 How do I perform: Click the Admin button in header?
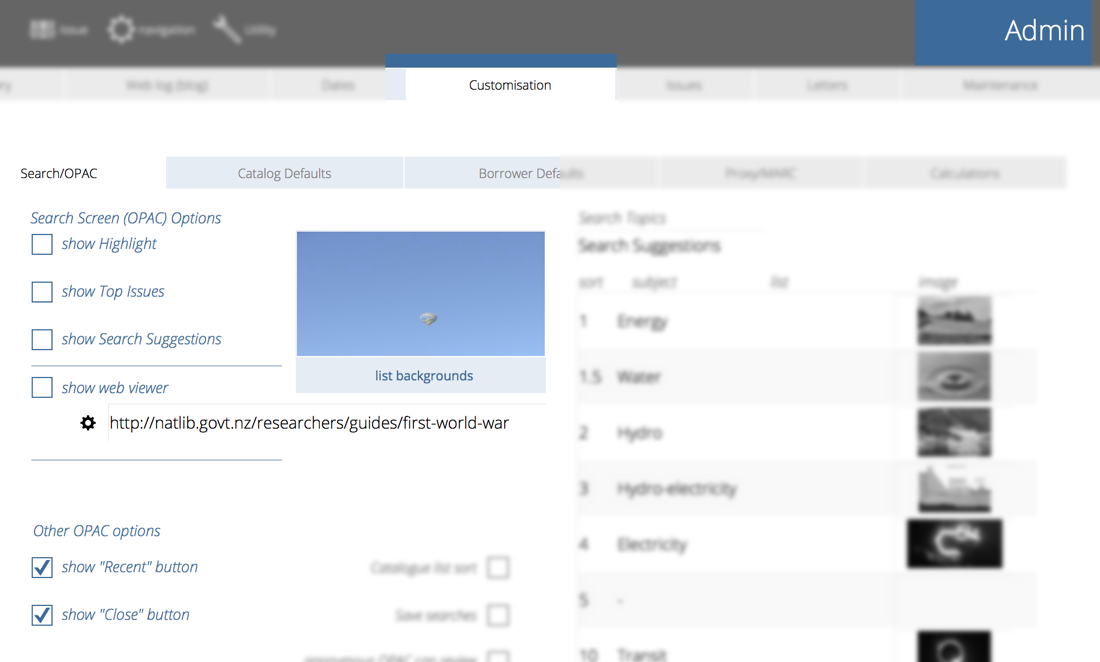(1005, 32)
